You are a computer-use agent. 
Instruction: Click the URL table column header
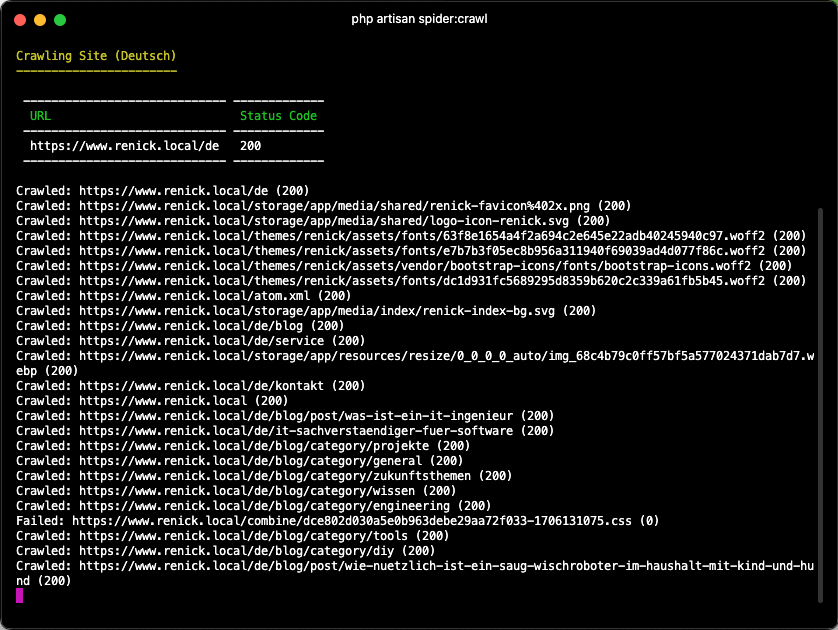click(x=41, y=116)
